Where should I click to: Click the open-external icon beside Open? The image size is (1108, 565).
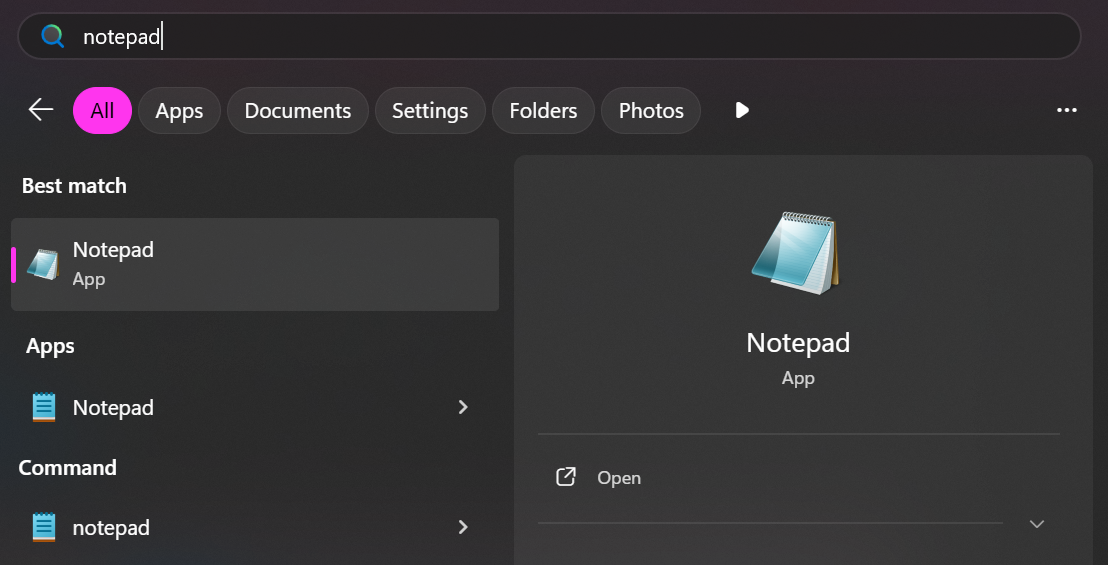pos(565,477)
